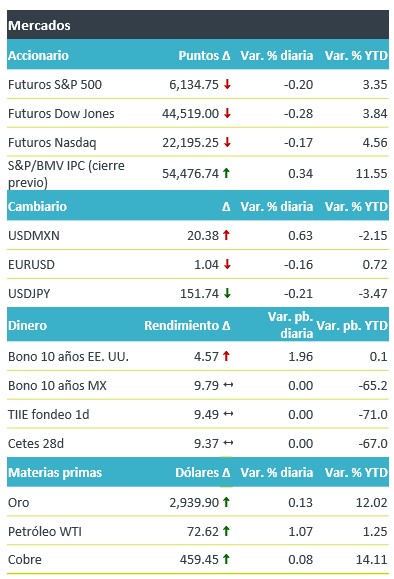Viewport: 394px width, 579px height.
Task: Click the green down arrow beside USDJPY
Action: 227,293
